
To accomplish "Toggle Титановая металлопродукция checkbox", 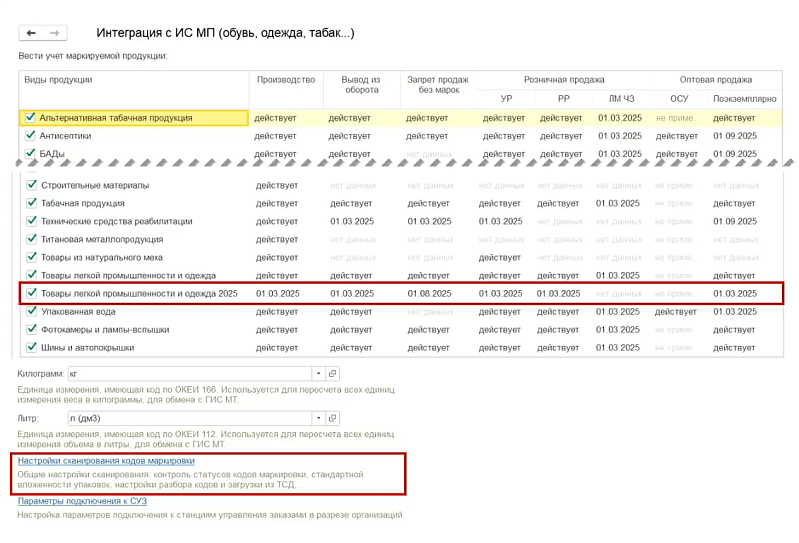I will click(32, 239).
